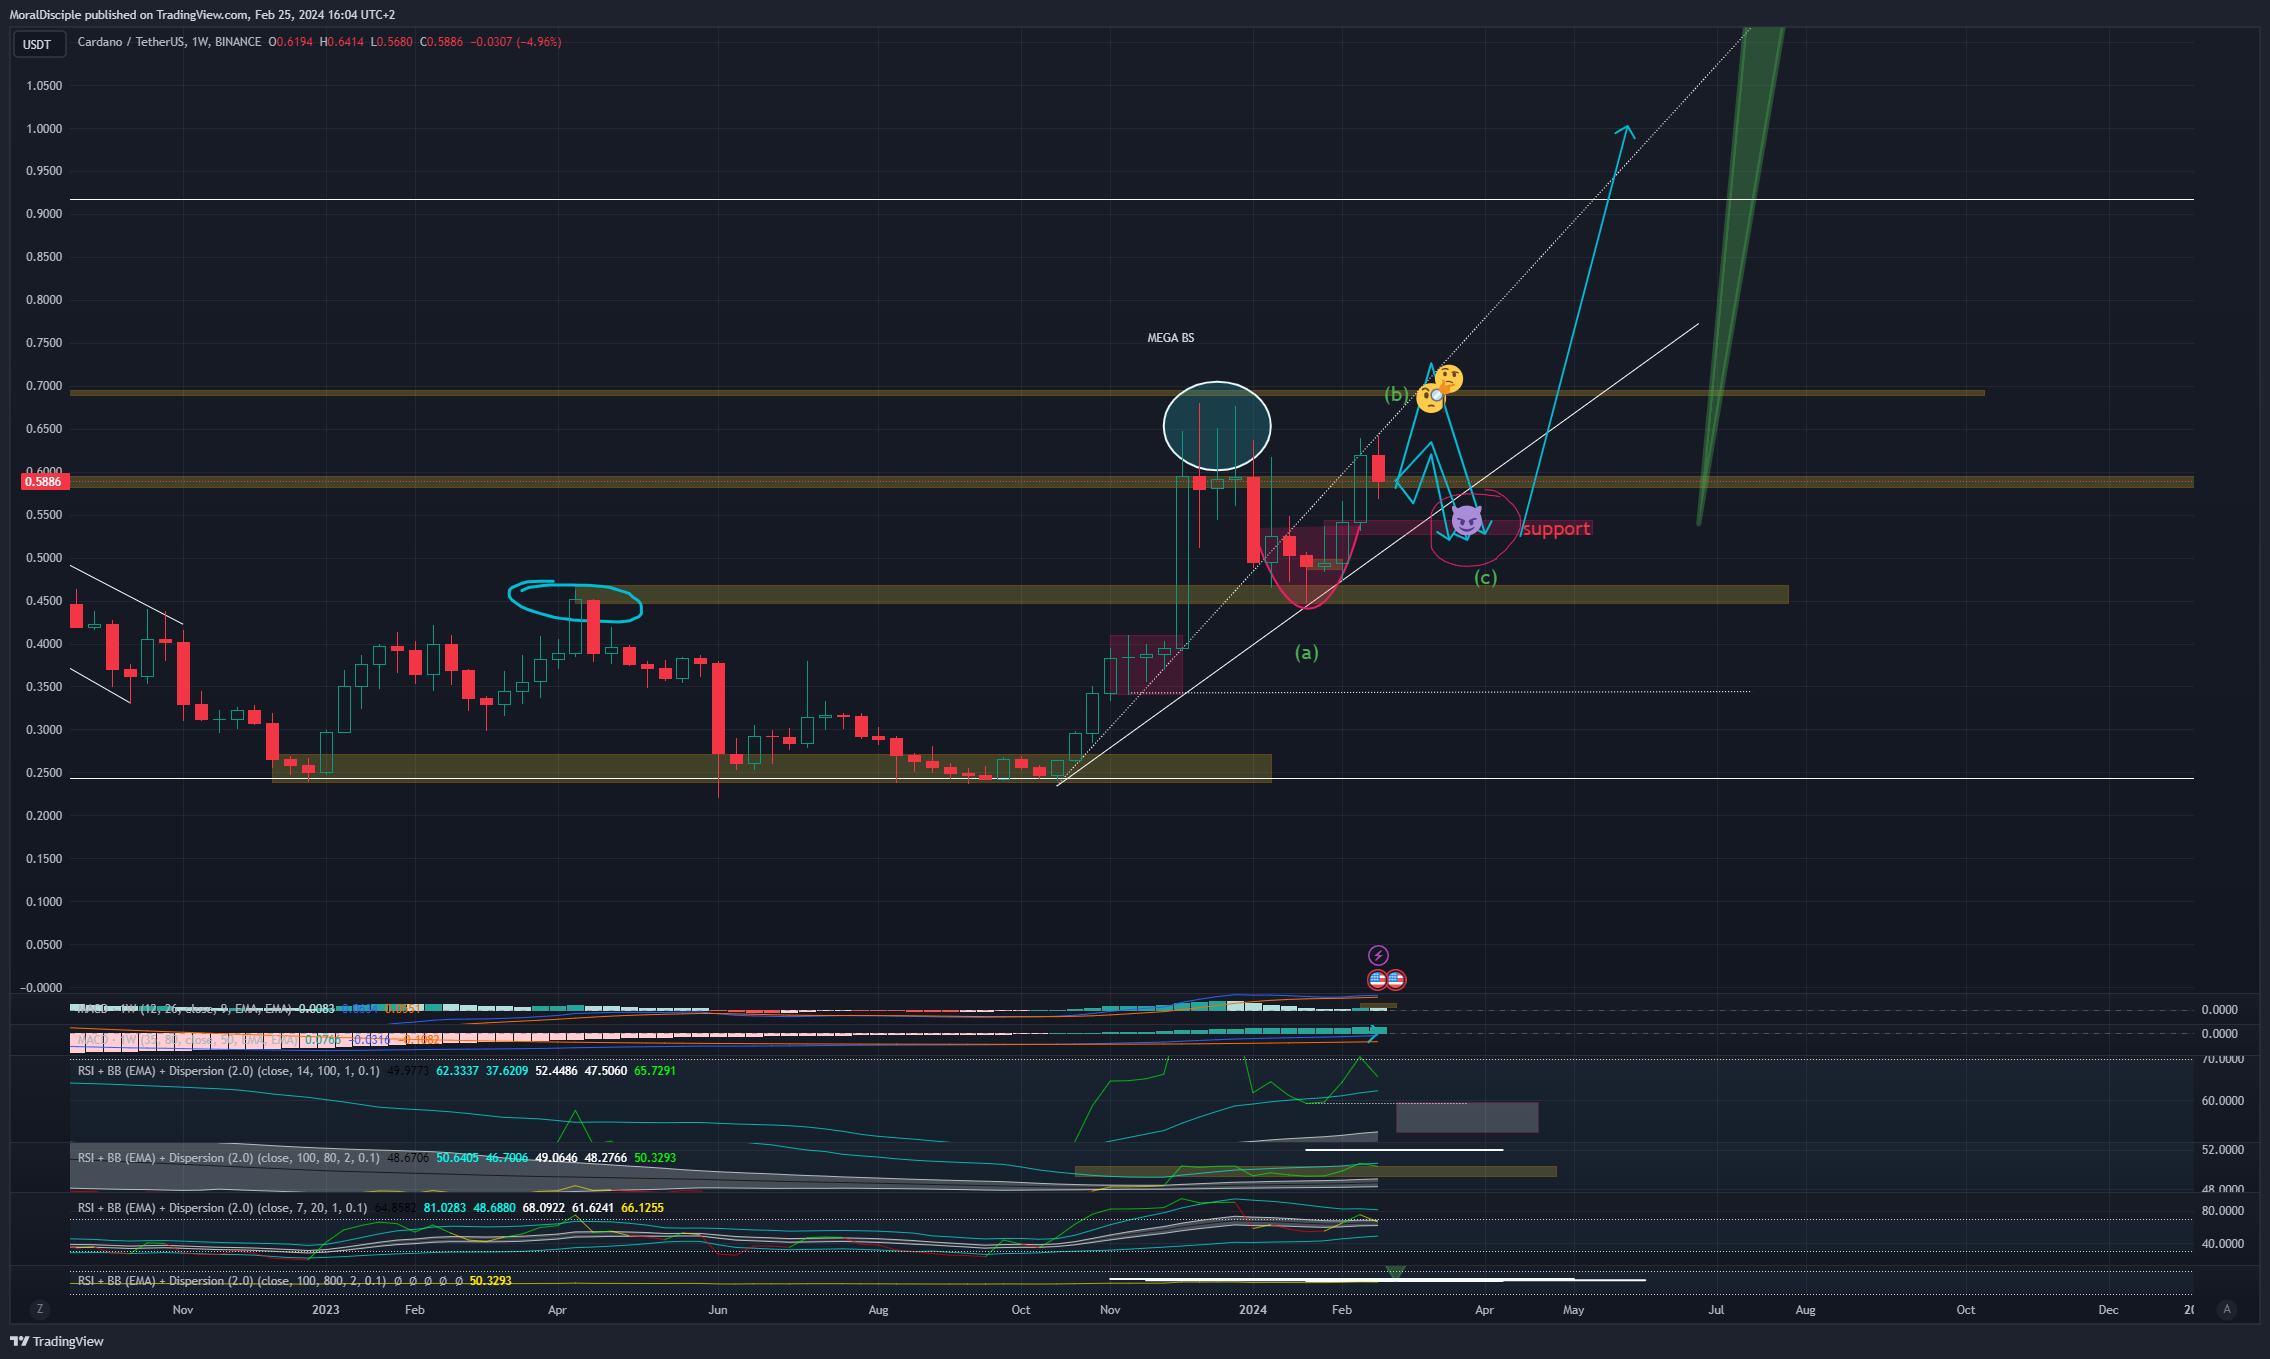The height and width of the screenshot is (1359, 2270).
Task: Click the green (a) wave label
Action: click(x=1306, y=653)
